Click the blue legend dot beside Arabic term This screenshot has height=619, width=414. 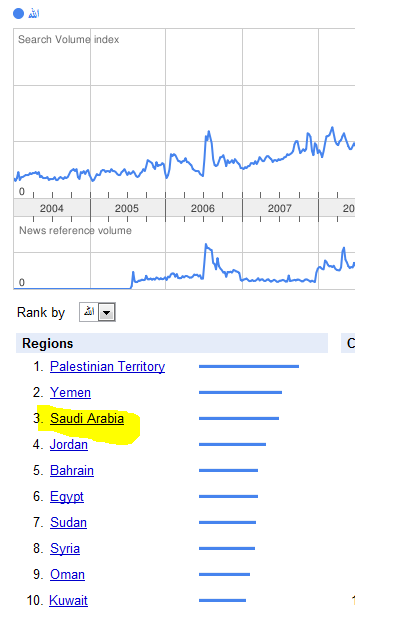(x=19, y=13)
